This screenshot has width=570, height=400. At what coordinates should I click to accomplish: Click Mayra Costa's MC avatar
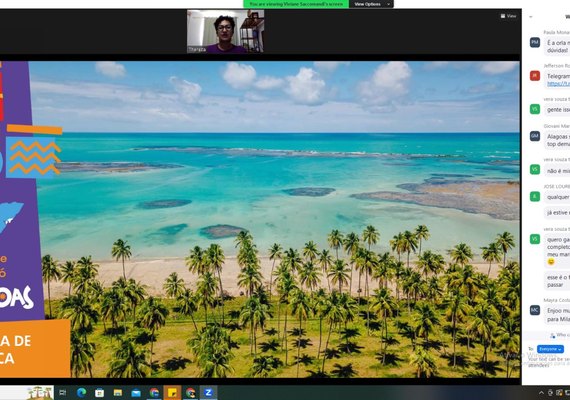coord(535,310)
